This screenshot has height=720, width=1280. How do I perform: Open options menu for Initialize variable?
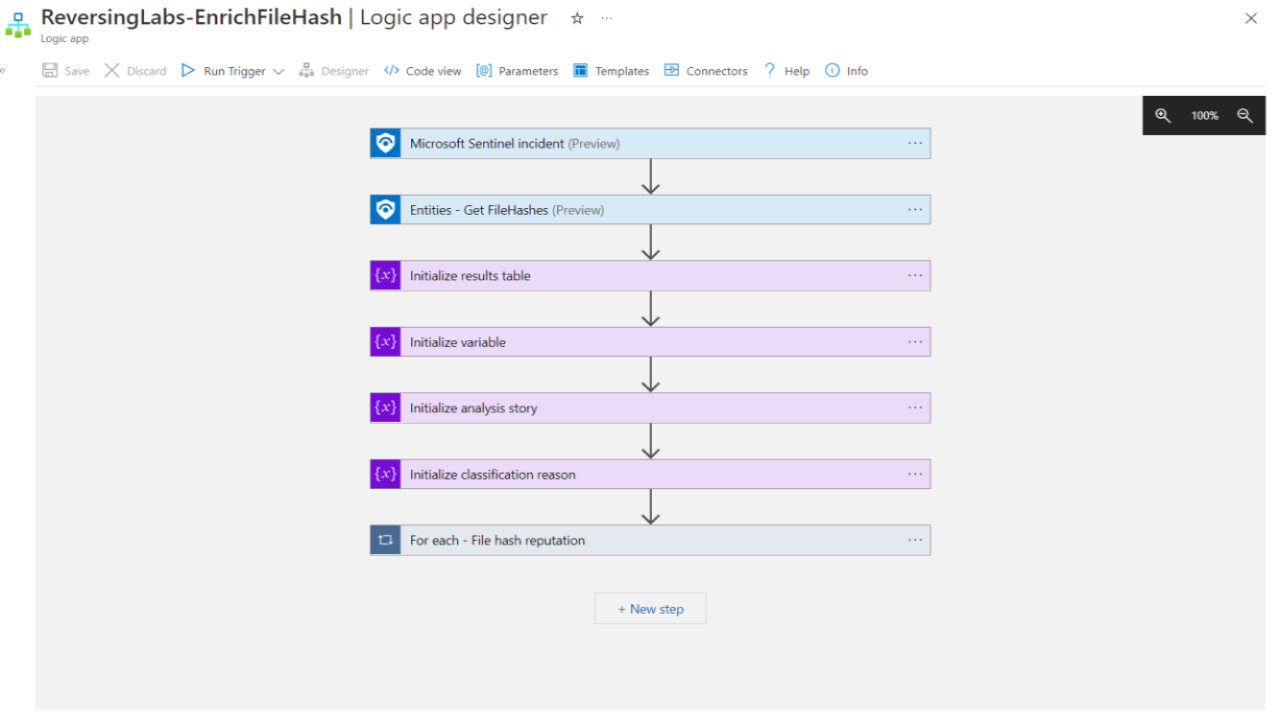pyautogui.click(x=915, y=342)
